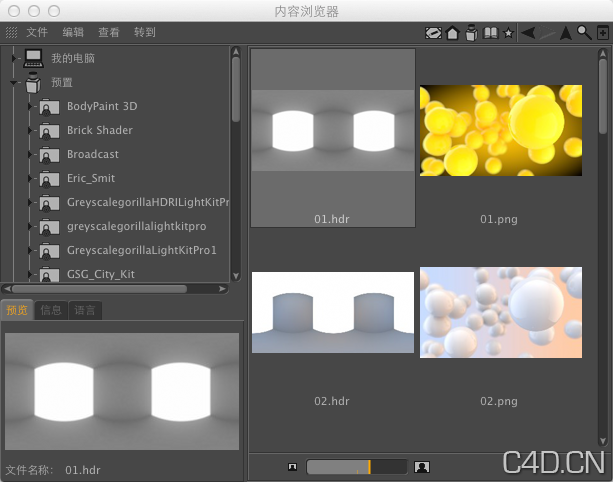Select the GSG_City_Kit entry
Image resolution: width=613 pixels, height=482 pixels.
101,274
